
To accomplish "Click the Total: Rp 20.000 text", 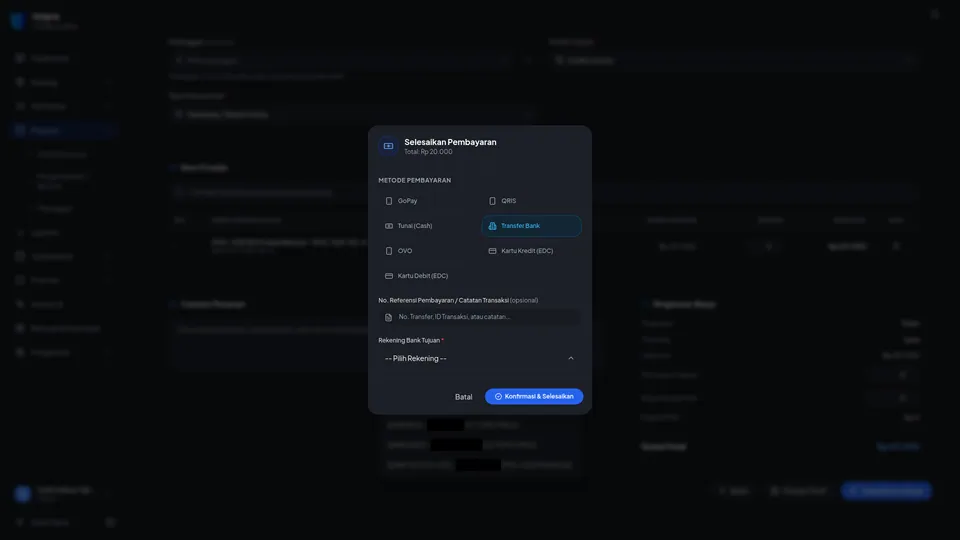I will tap(428, 152).
